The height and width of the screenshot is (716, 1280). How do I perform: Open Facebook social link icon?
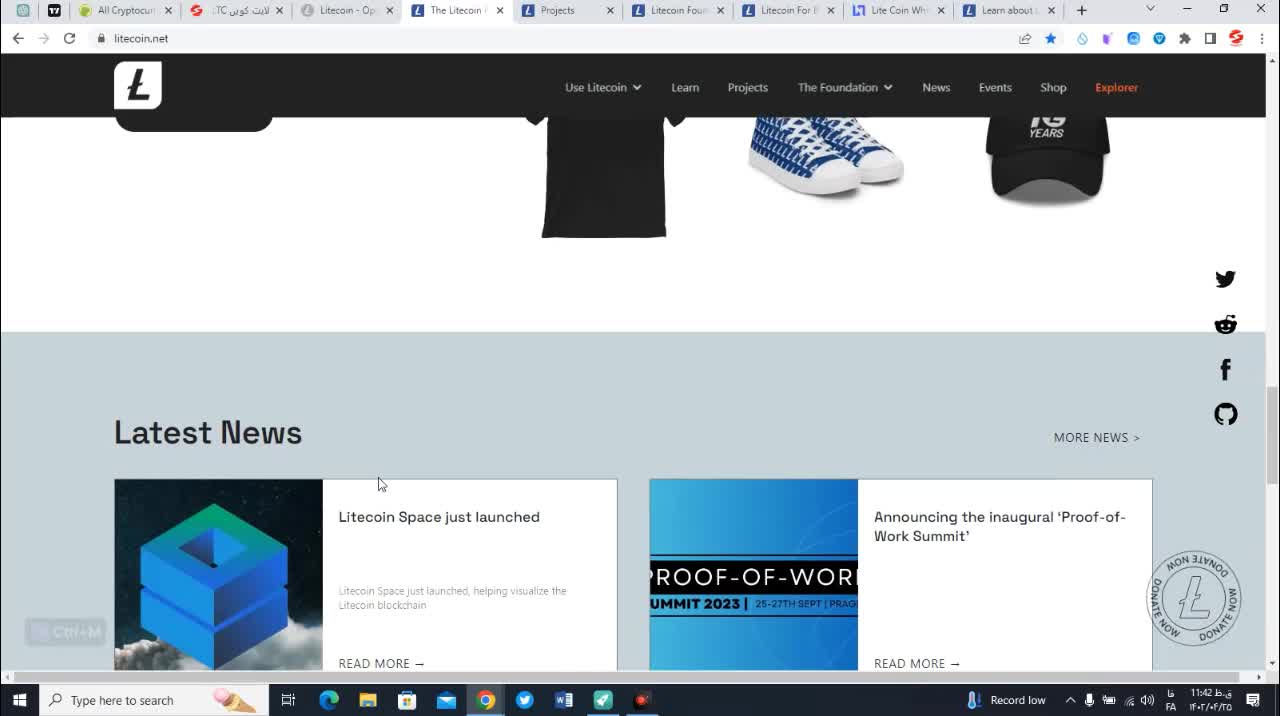click(1225, 369)
